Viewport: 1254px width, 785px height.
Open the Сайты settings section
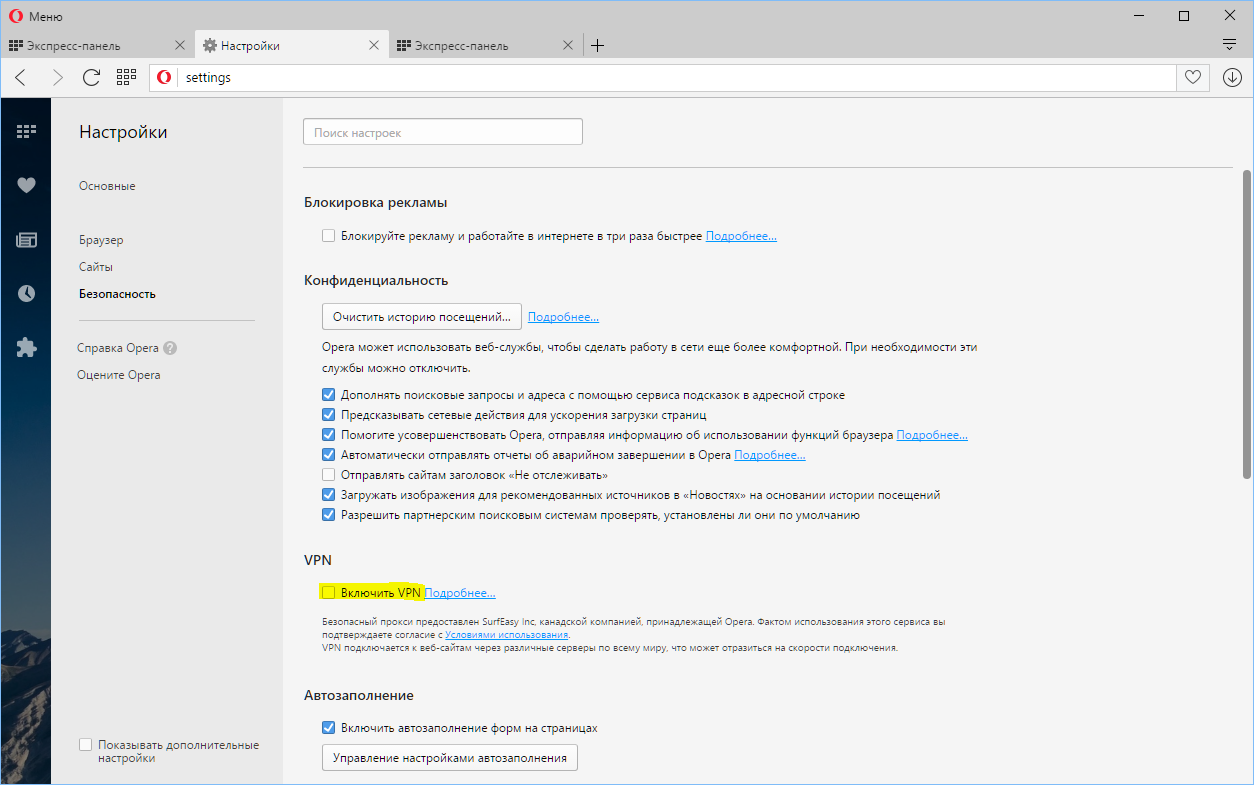pos(96,267)
